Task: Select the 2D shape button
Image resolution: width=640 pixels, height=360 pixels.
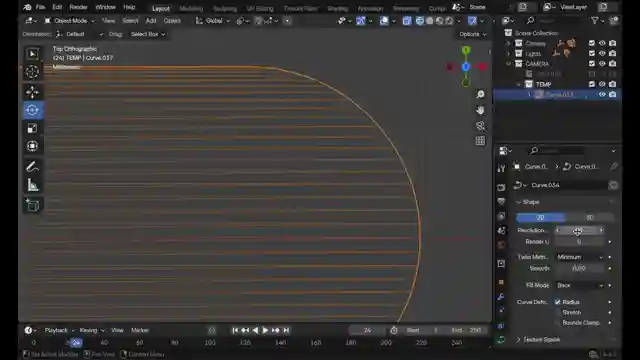Action: [540, 217]
